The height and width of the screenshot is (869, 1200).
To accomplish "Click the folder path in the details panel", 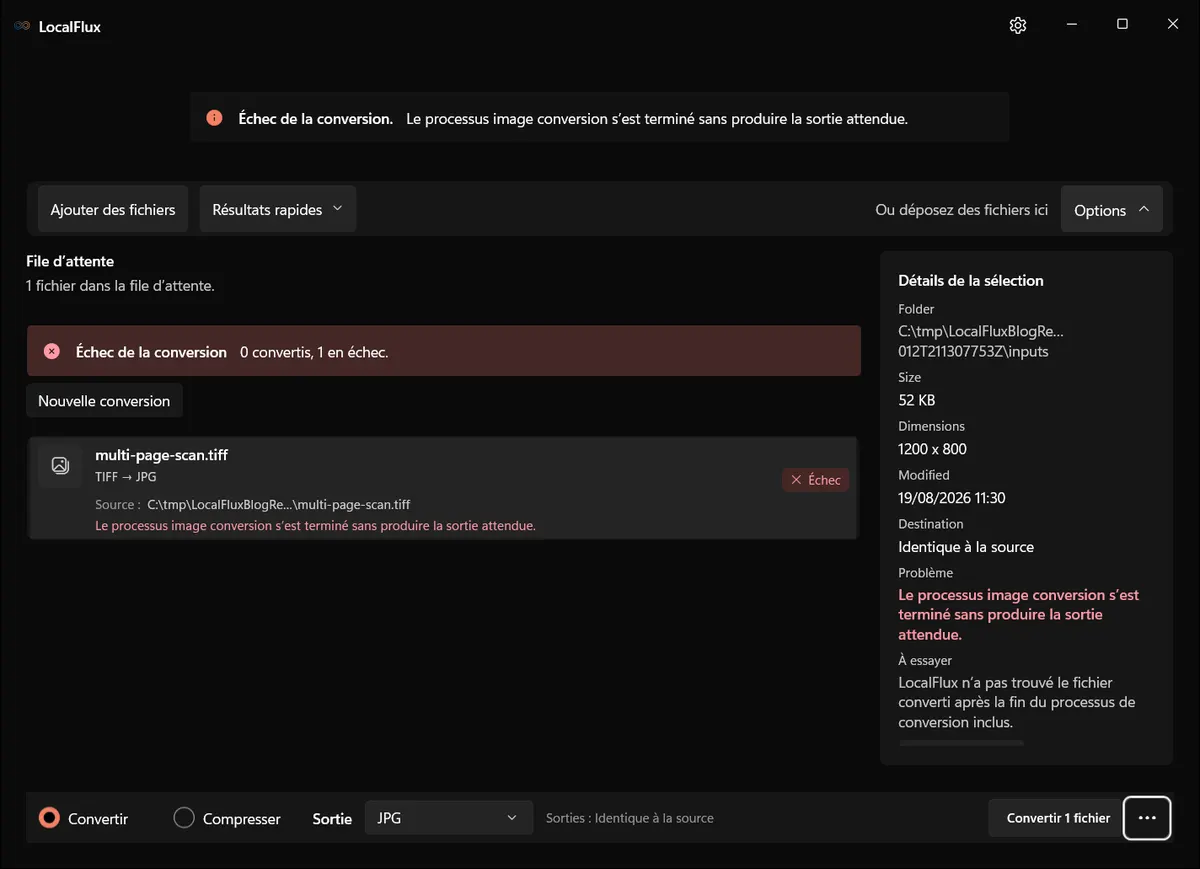I will coord(981,341).
